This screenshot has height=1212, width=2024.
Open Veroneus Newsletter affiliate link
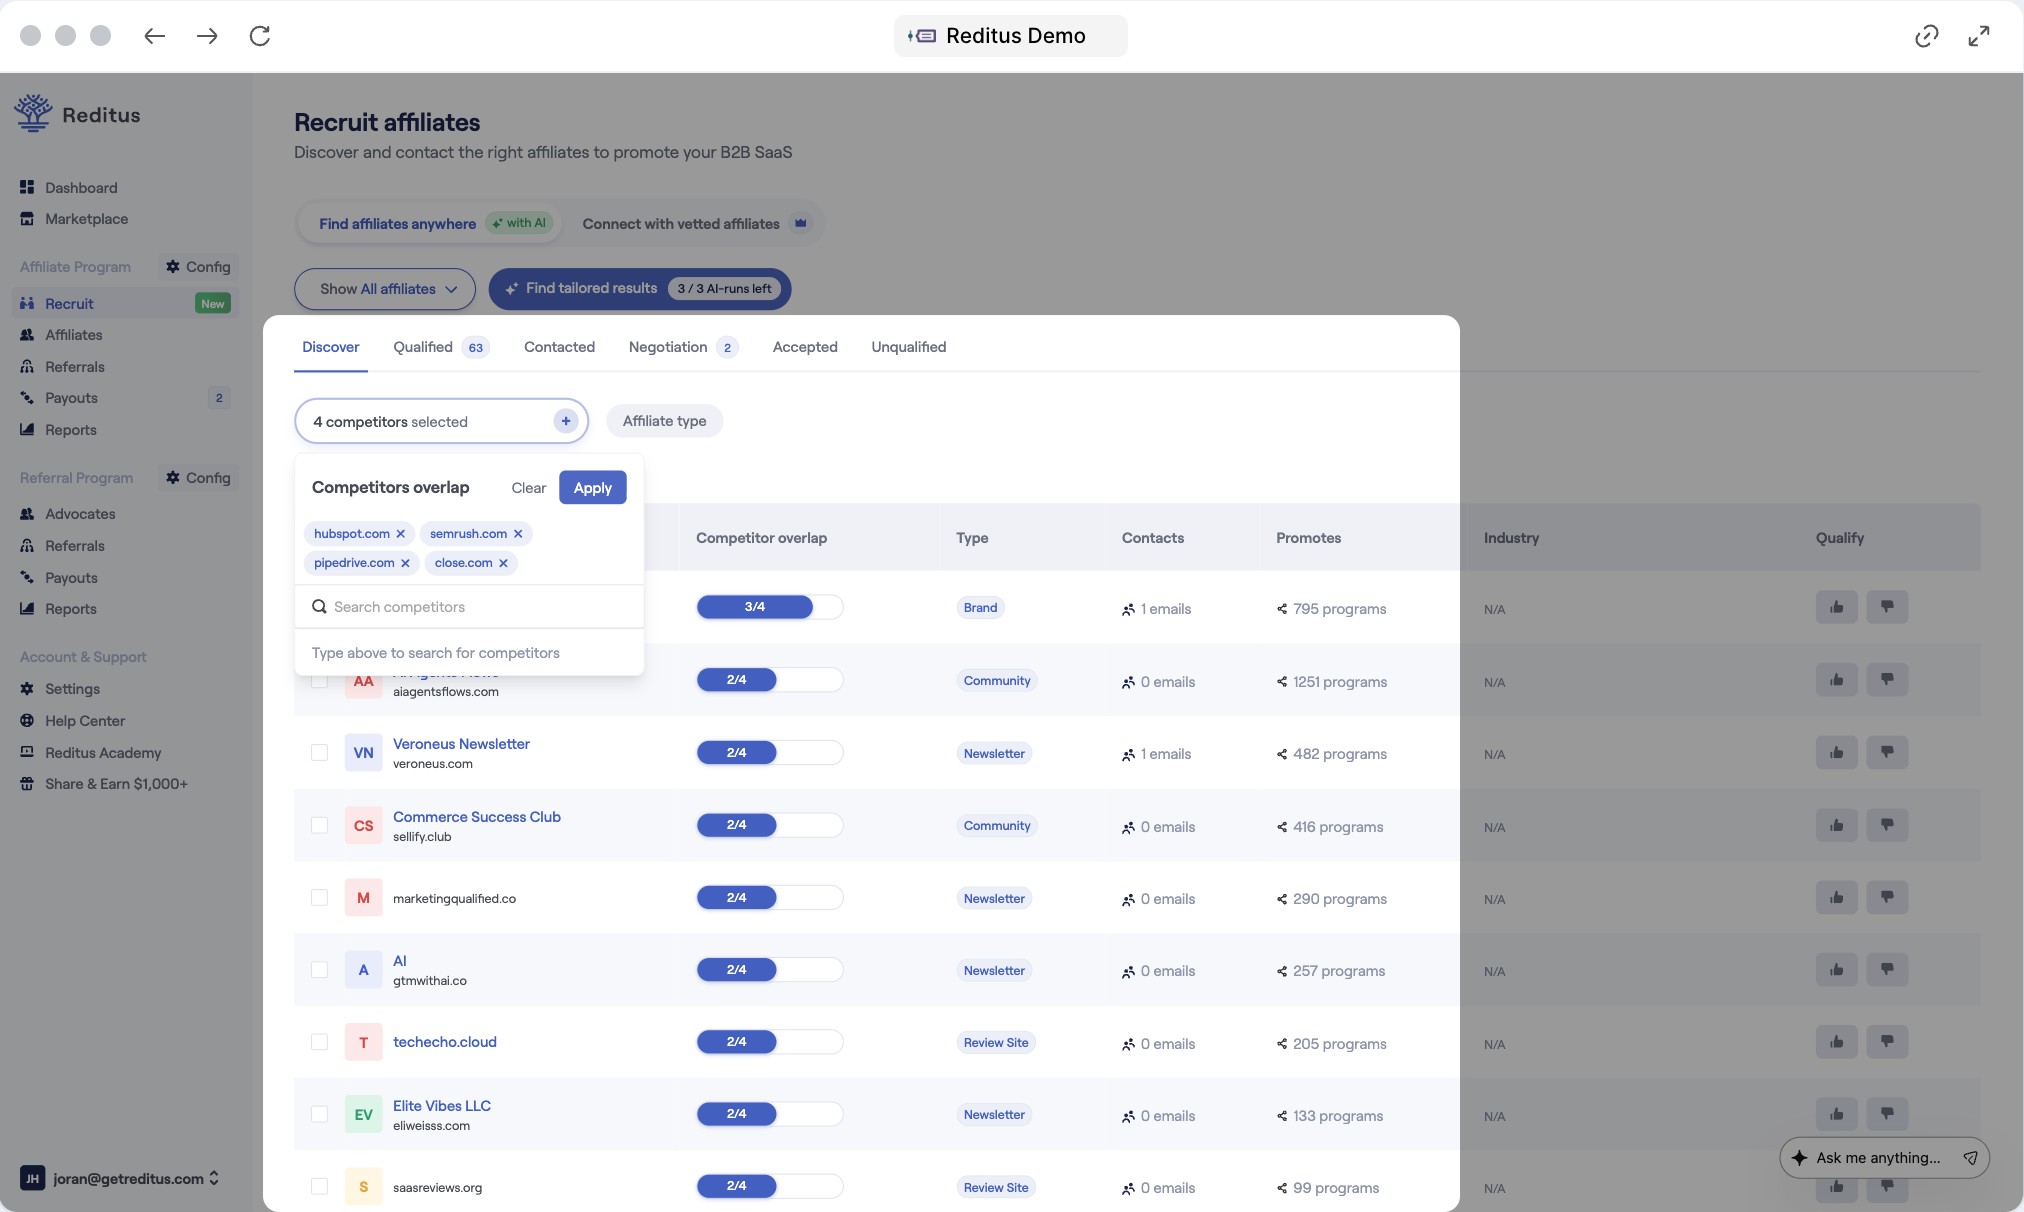click(x=461, y=744)
